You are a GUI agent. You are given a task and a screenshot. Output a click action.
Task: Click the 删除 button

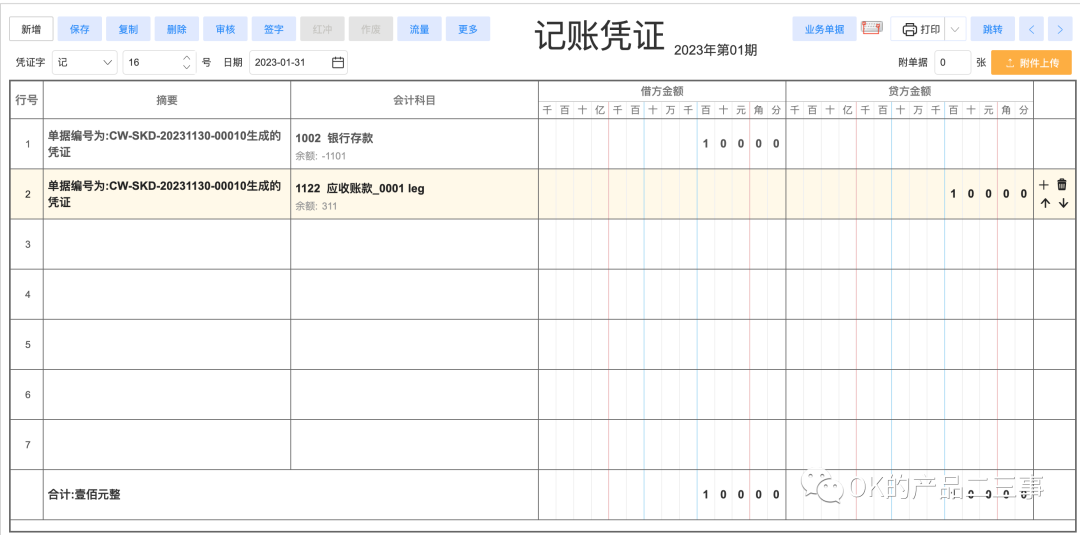pos(177,29)
